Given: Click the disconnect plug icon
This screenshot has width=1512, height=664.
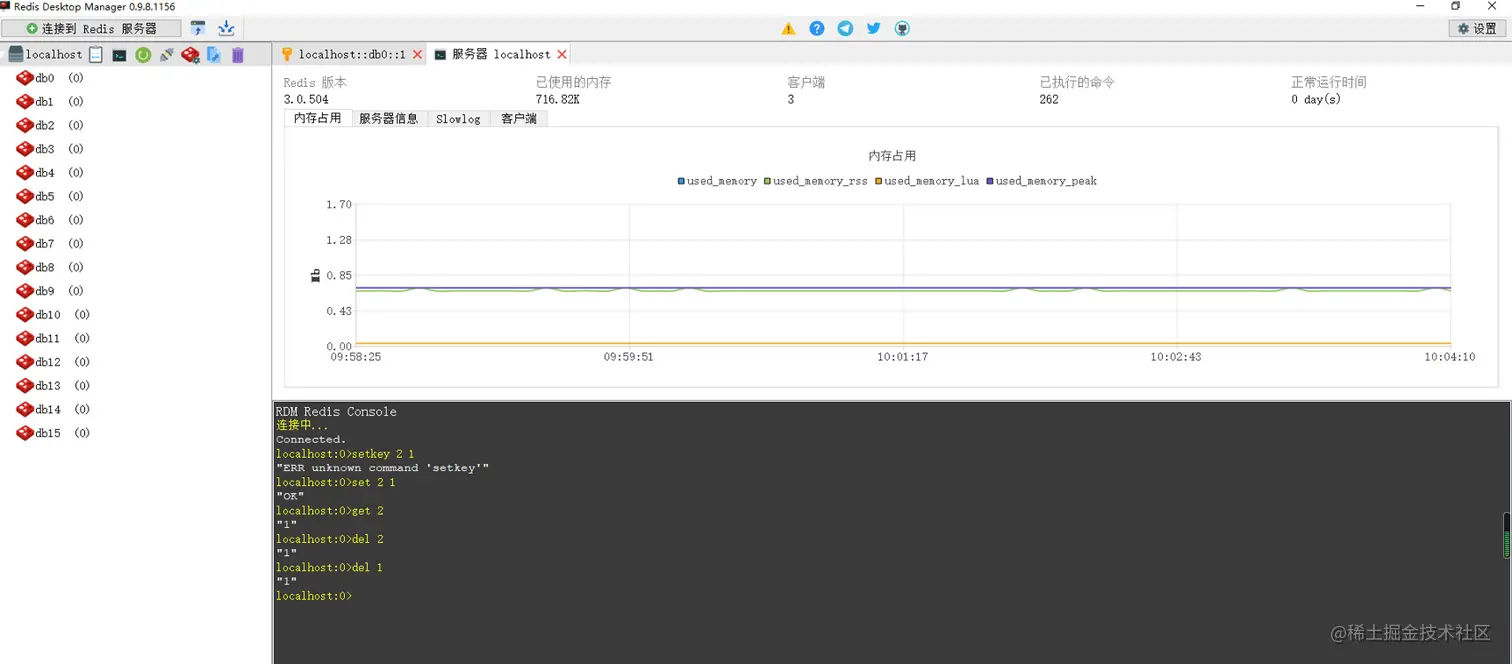Looking at the screenshot, I should 166,55.
